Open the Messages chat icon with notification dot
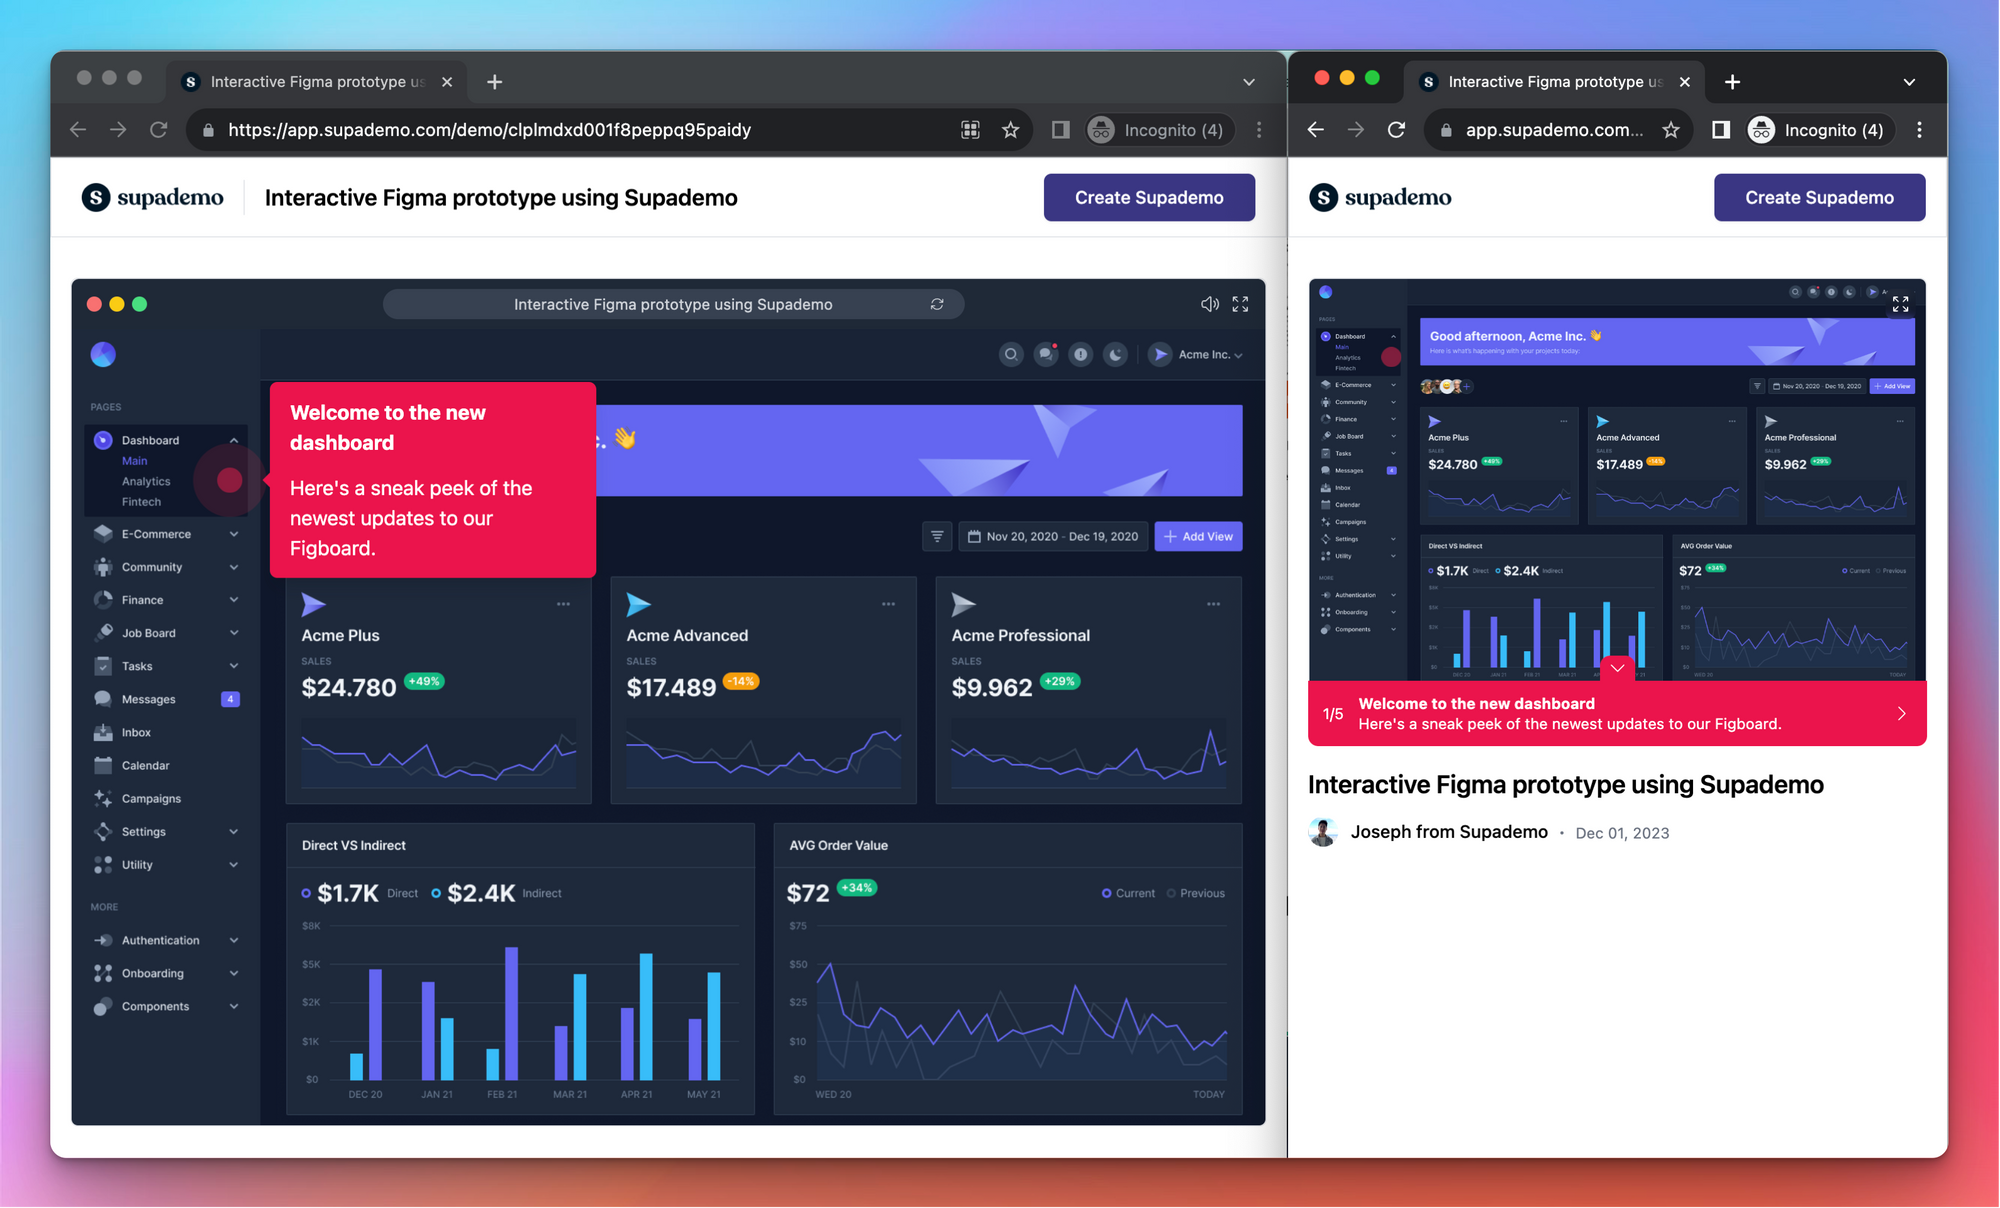Viewport: 2000px width, 1208px height. point(1046,354)
